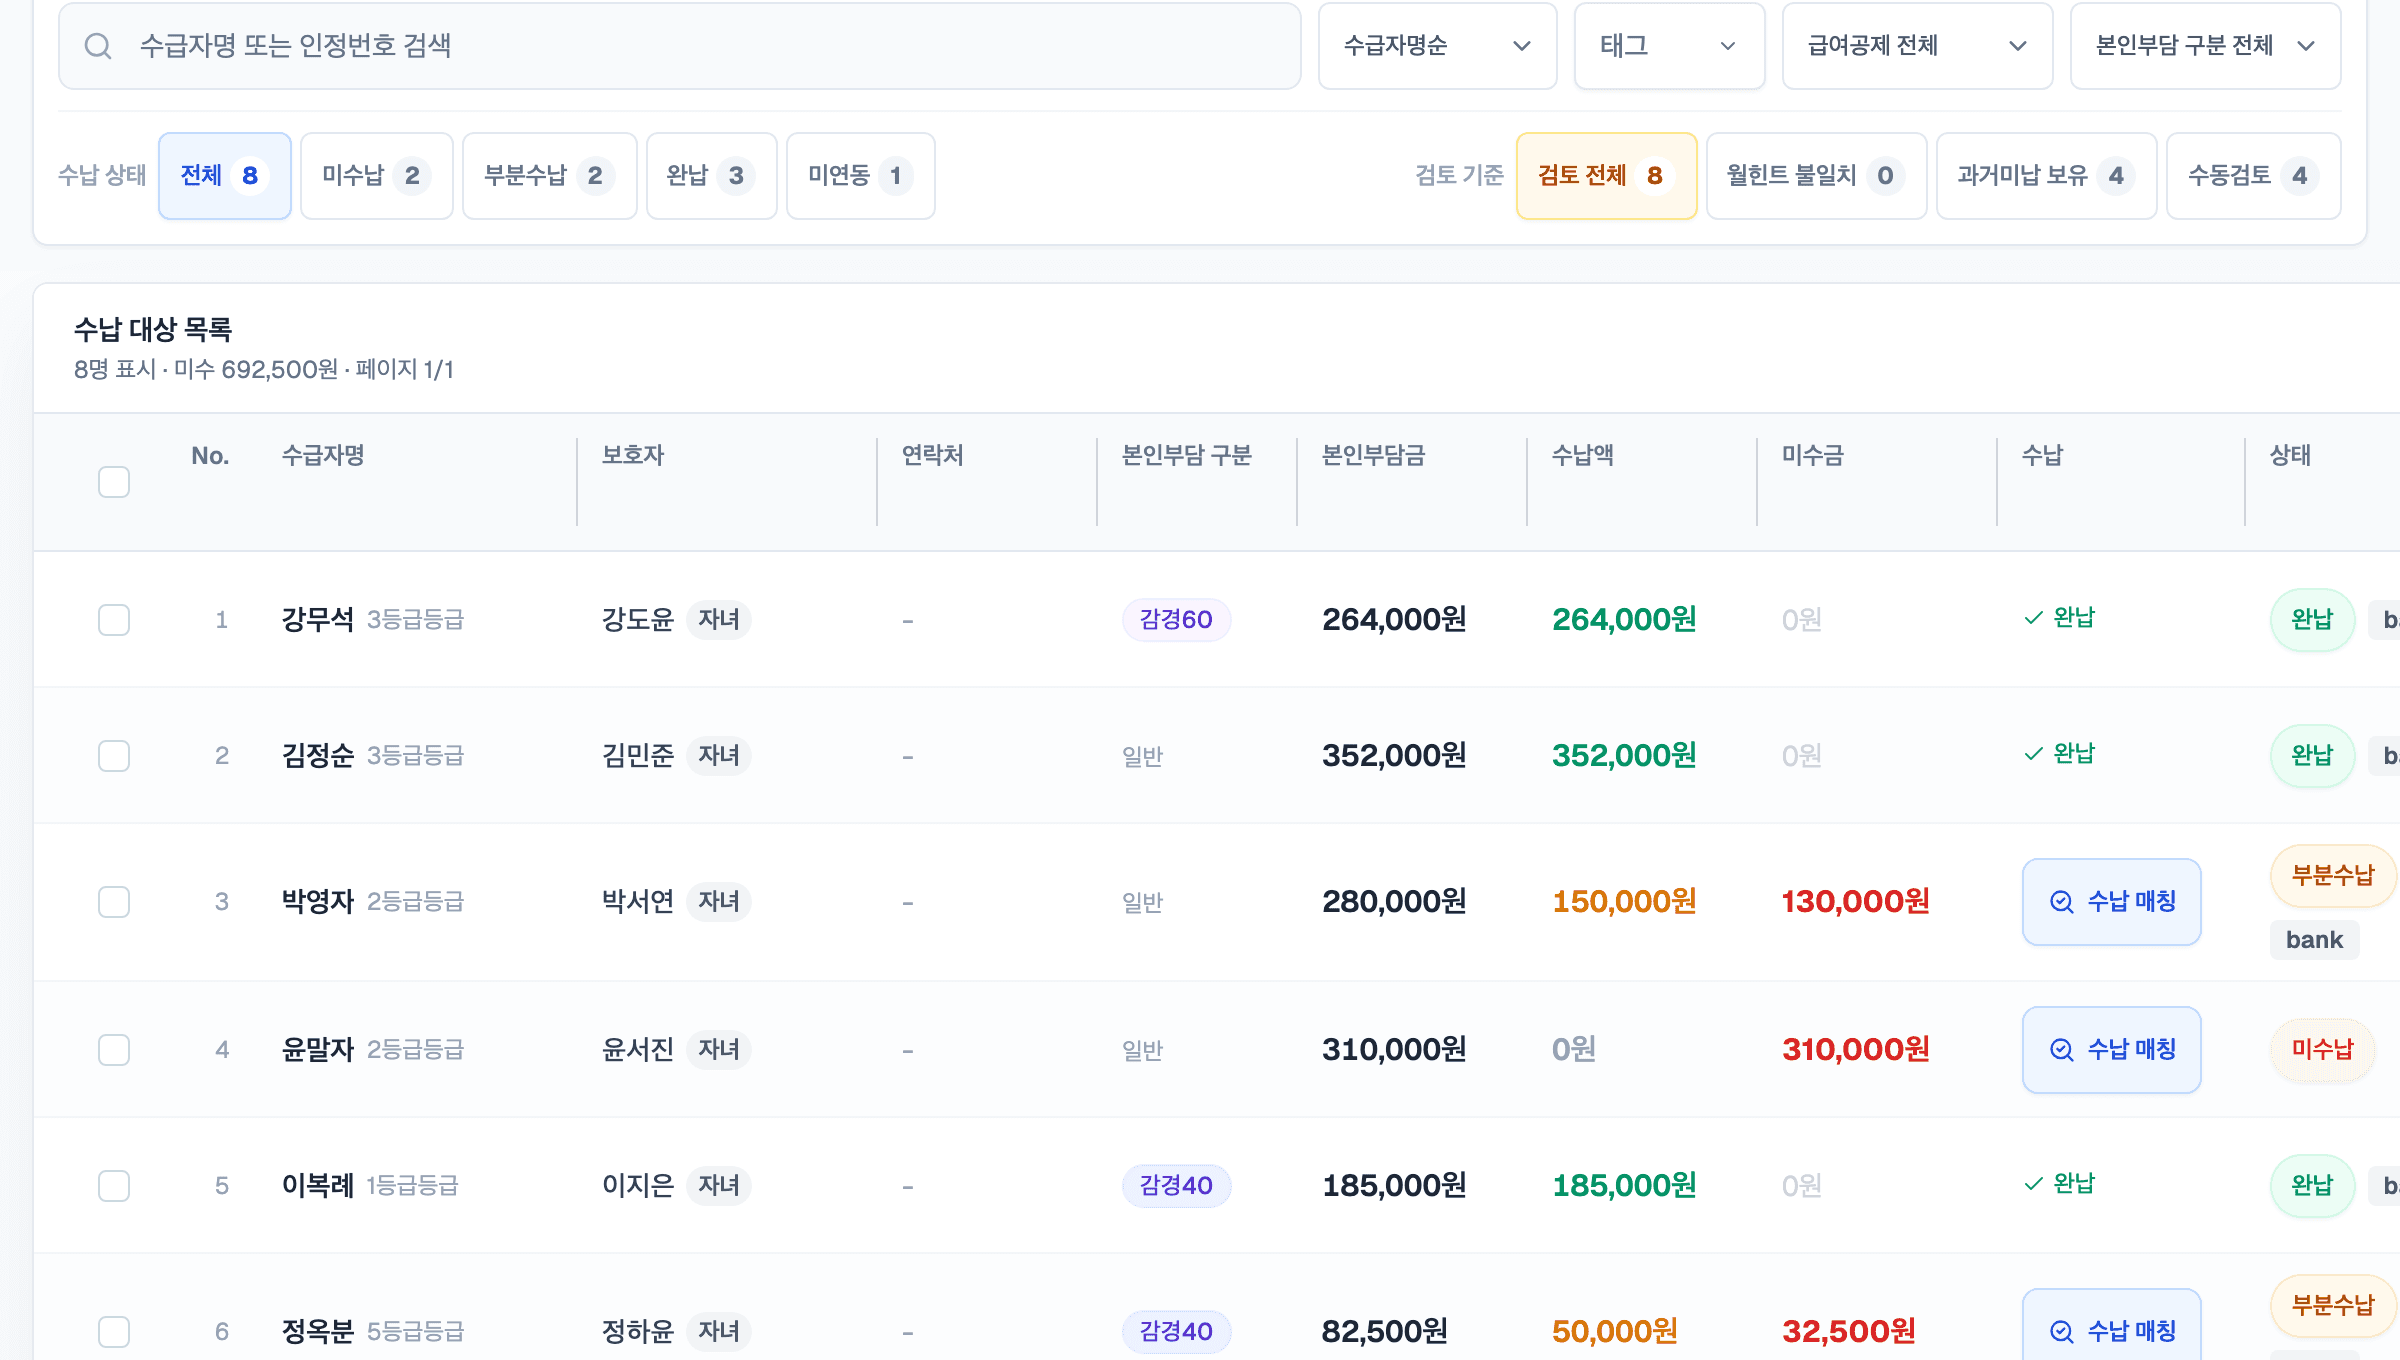Open 수납 매칭 for 정옥분
The image size is (2400, 1360).
(x=2112, y=1326)
